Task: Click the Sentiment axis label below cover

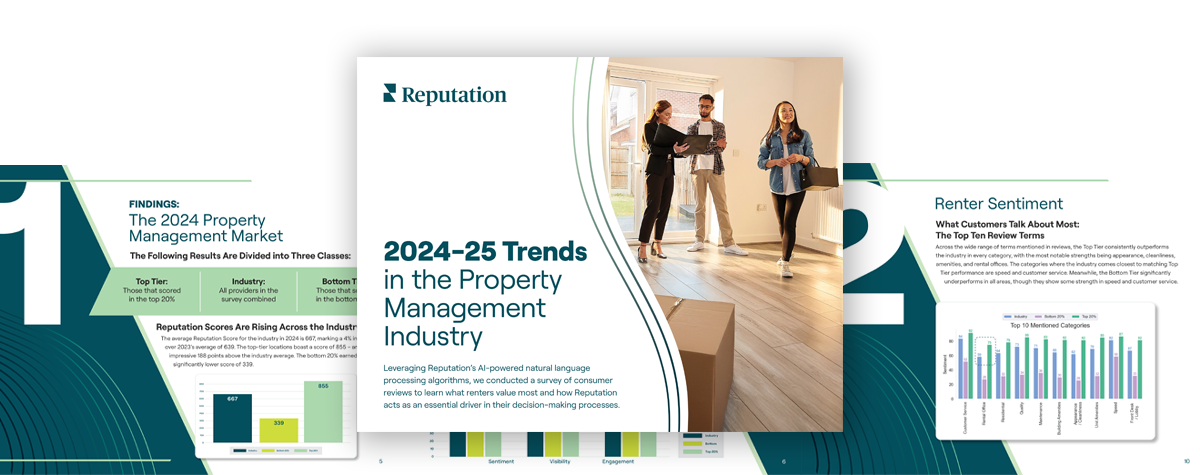Action: 501,462
